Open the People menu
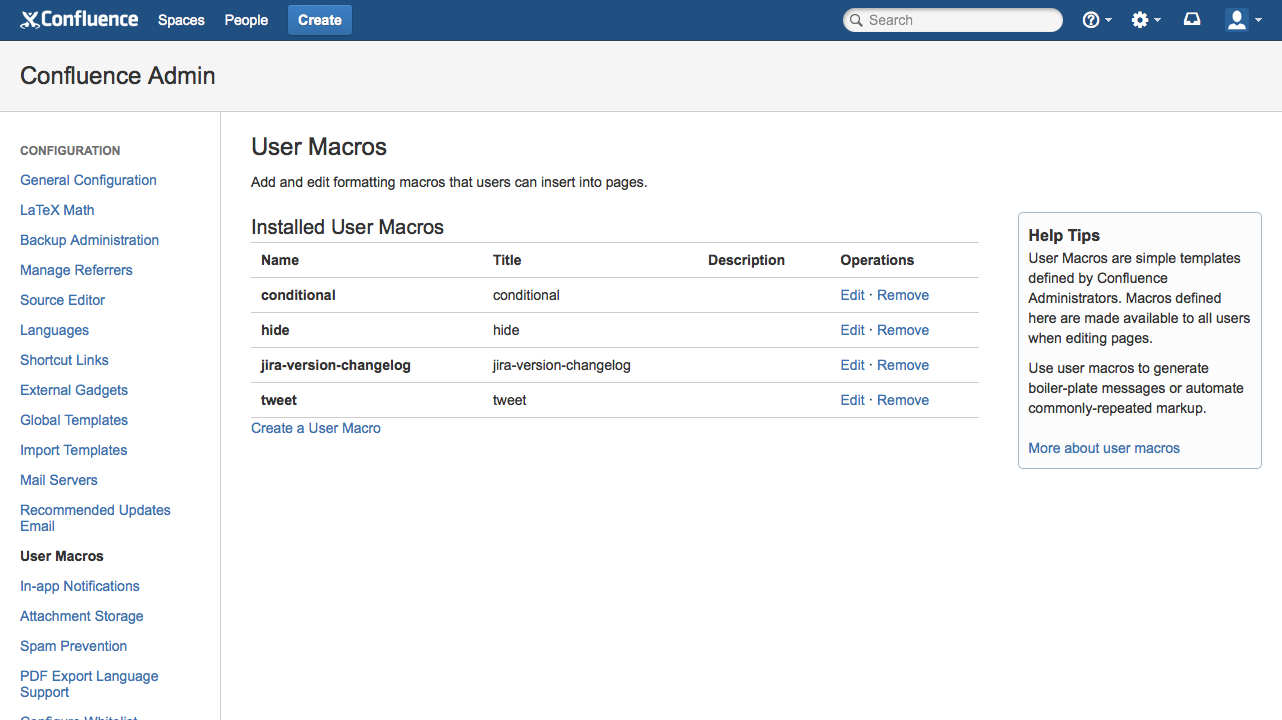 pyautogui.click(x=246, y=20)
